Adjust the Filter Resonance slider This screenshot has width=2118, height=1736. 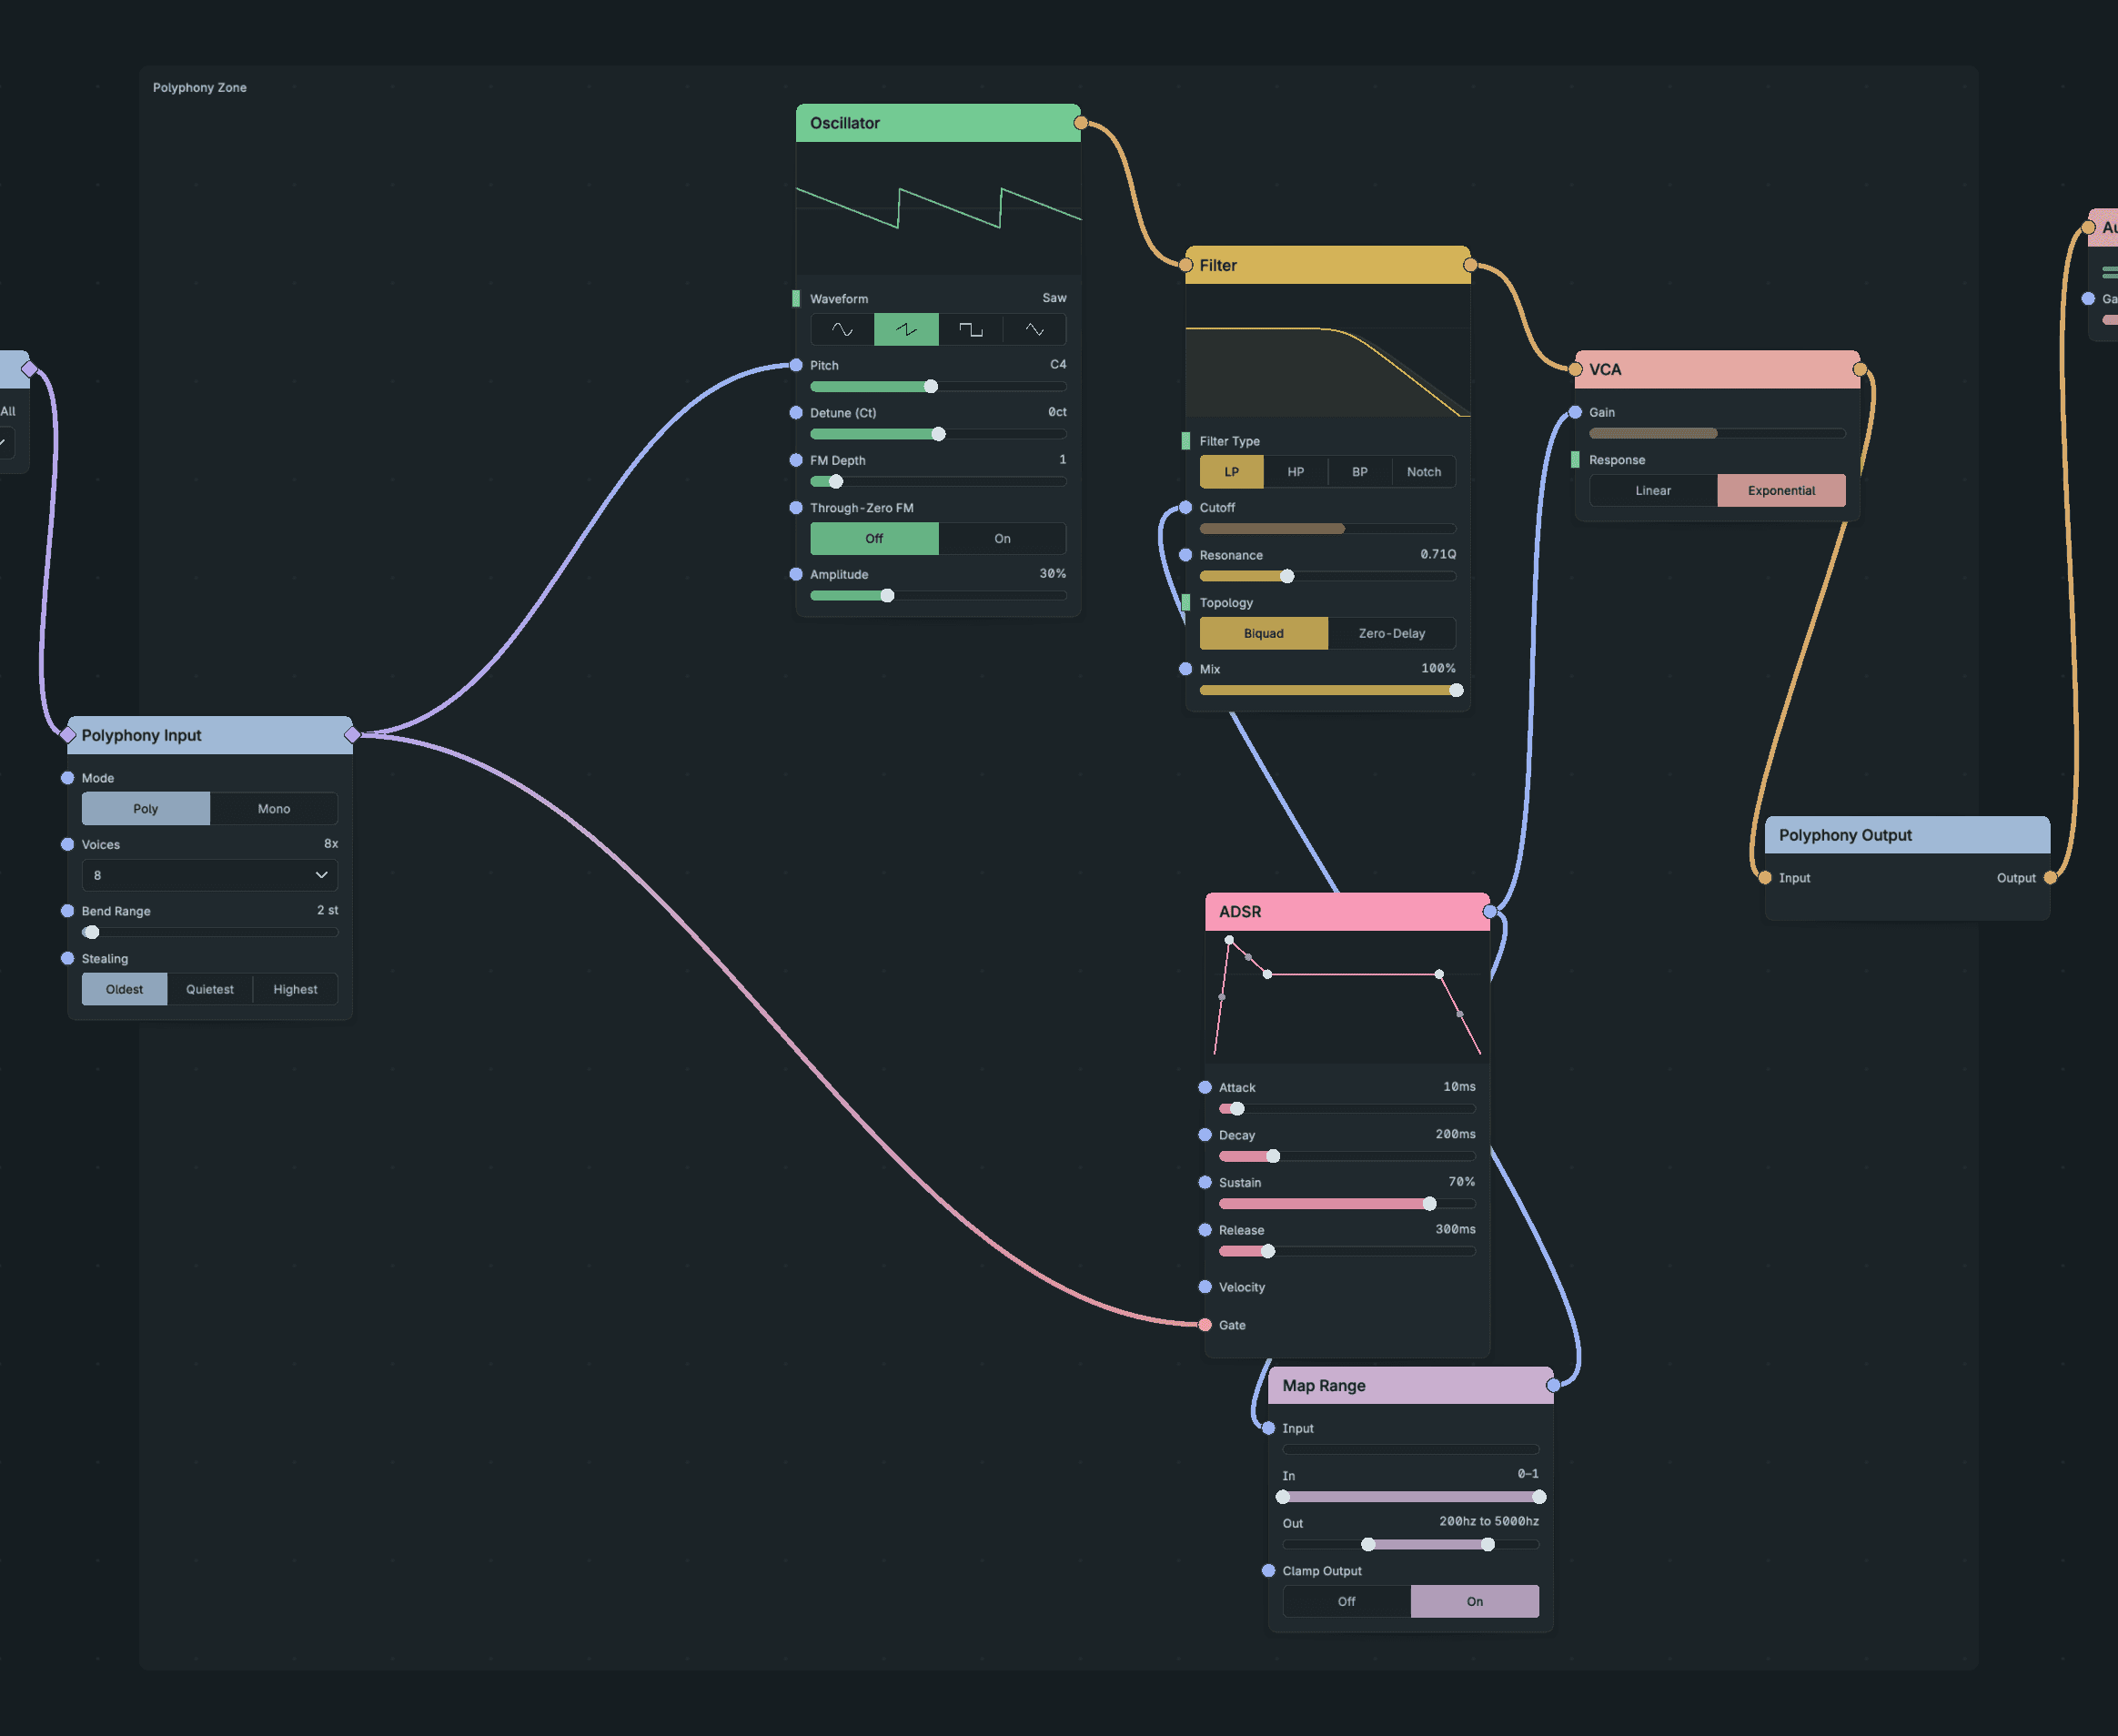coord(1328,576)
